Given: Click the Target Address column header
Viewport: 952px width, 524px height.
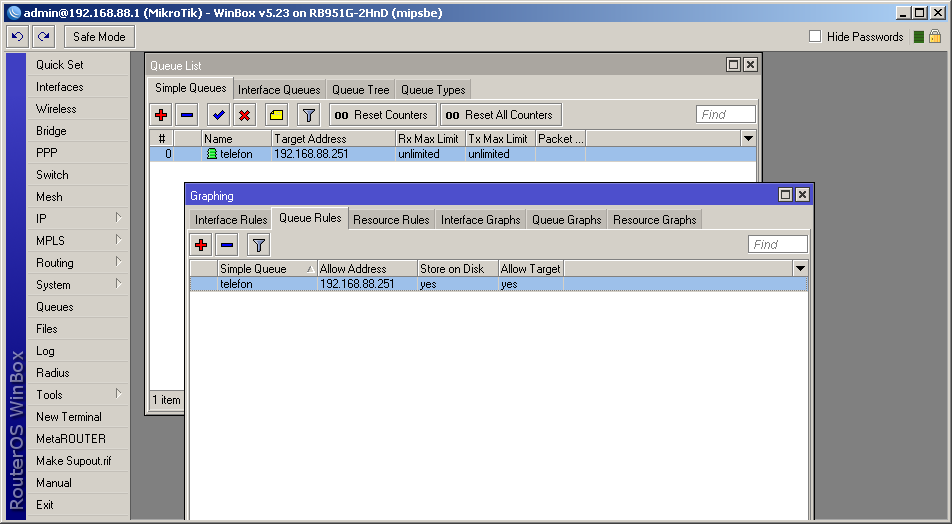Looking at the screenshot, I should click(x=333, y=138).
